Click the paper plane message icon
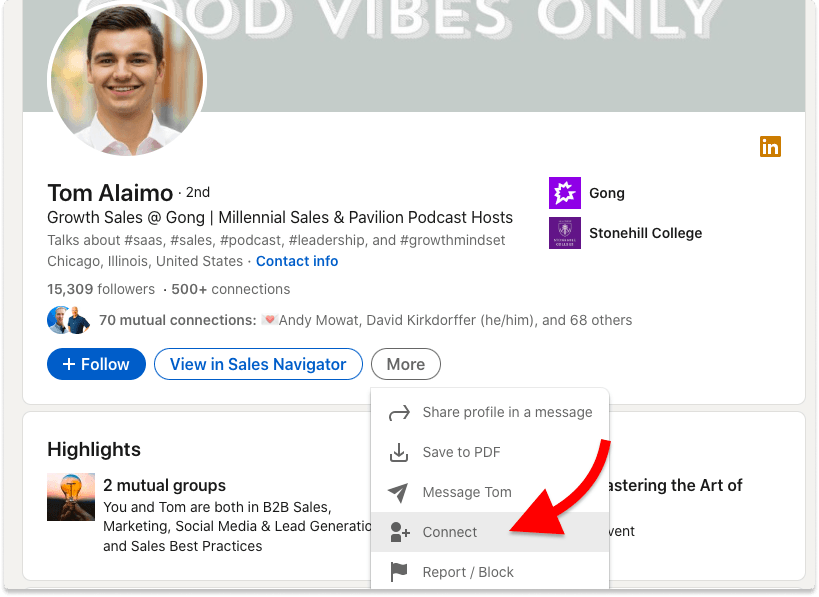Screen dimensions: 819x597 coord(398,492)
